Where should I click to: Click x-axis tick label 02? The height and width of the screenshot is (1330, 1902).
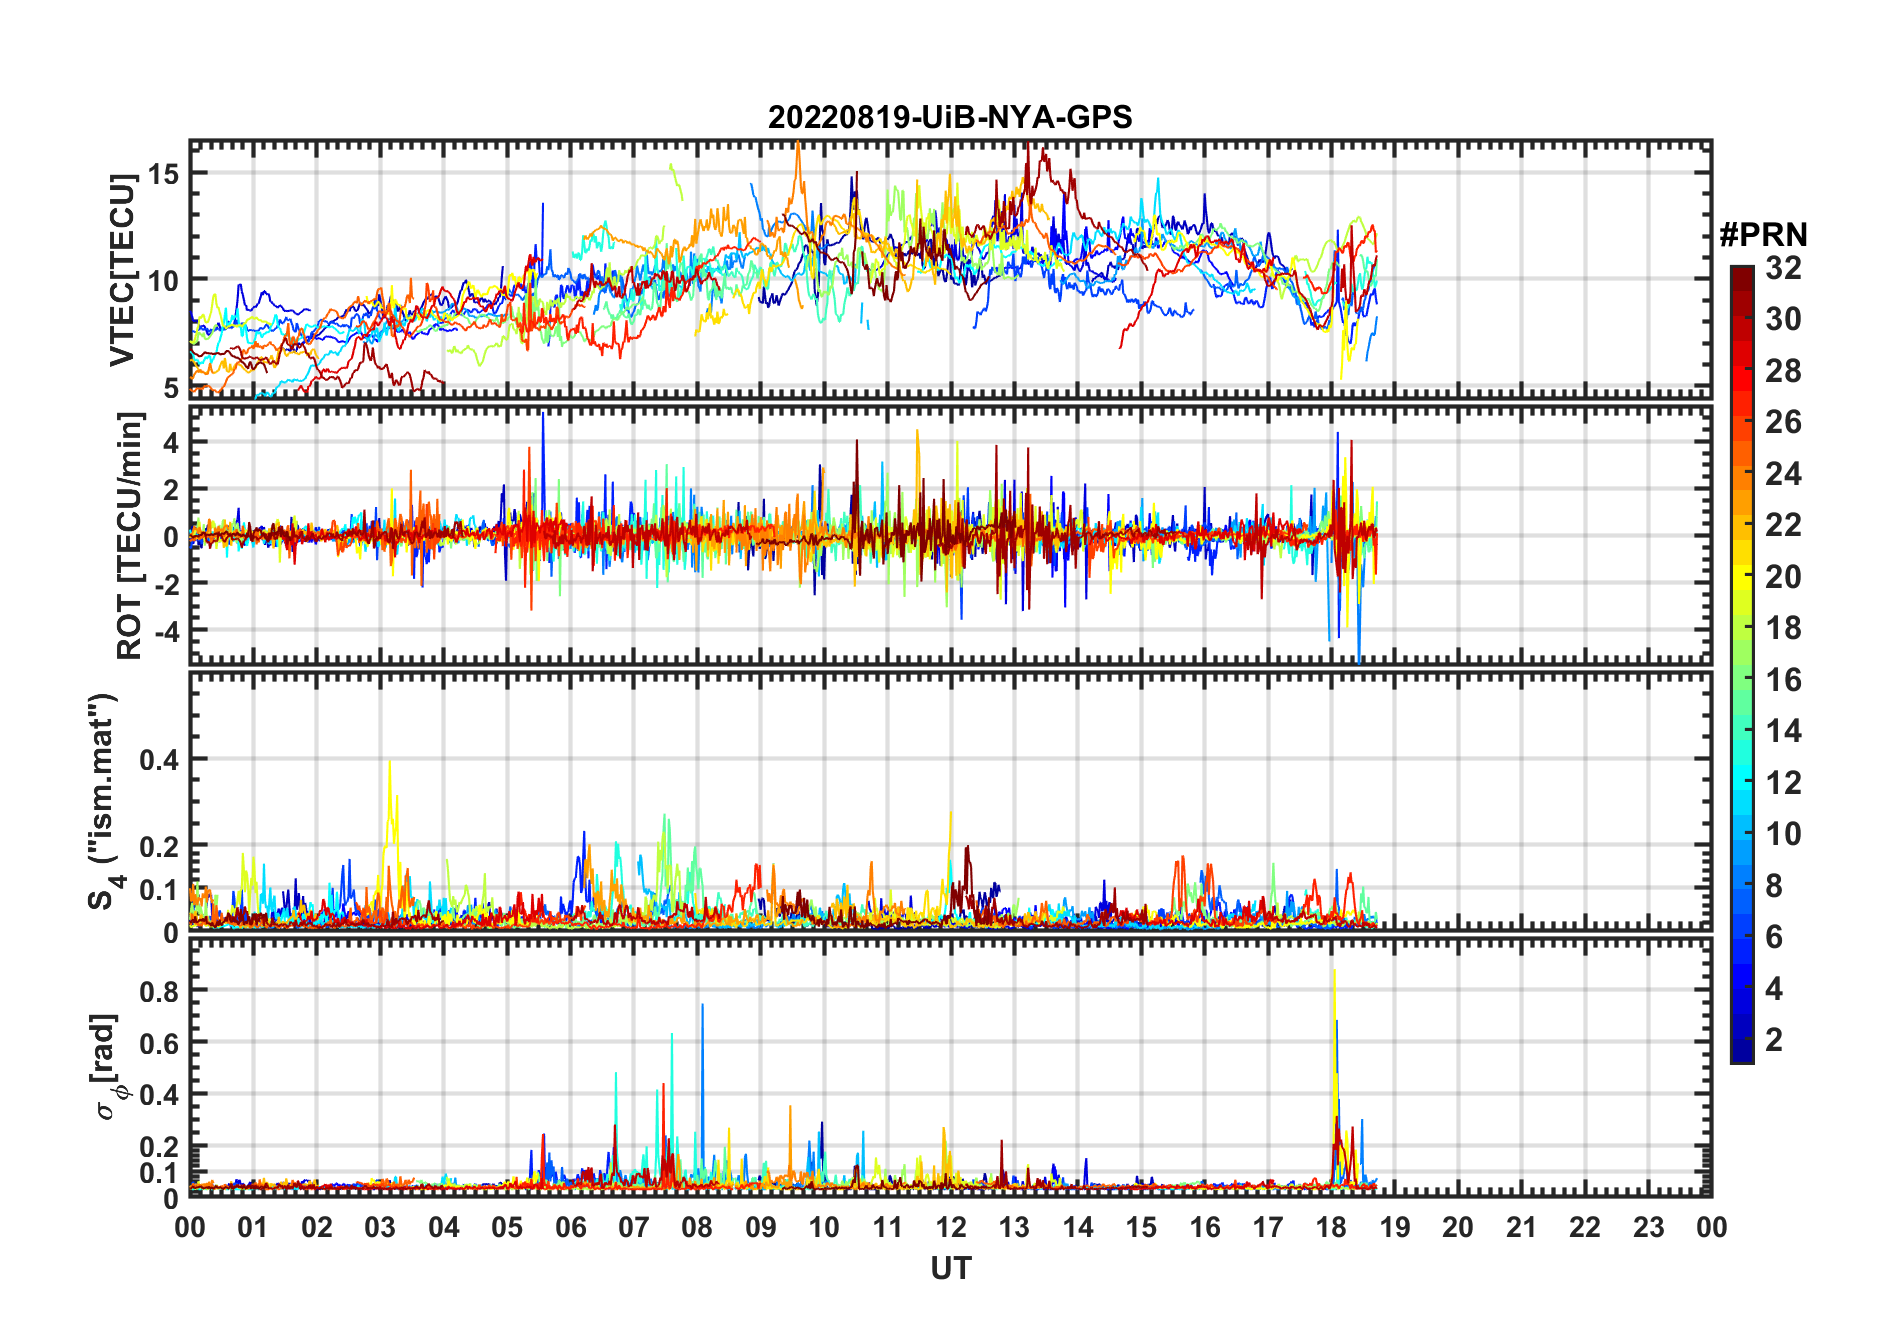click(317, 1227)
